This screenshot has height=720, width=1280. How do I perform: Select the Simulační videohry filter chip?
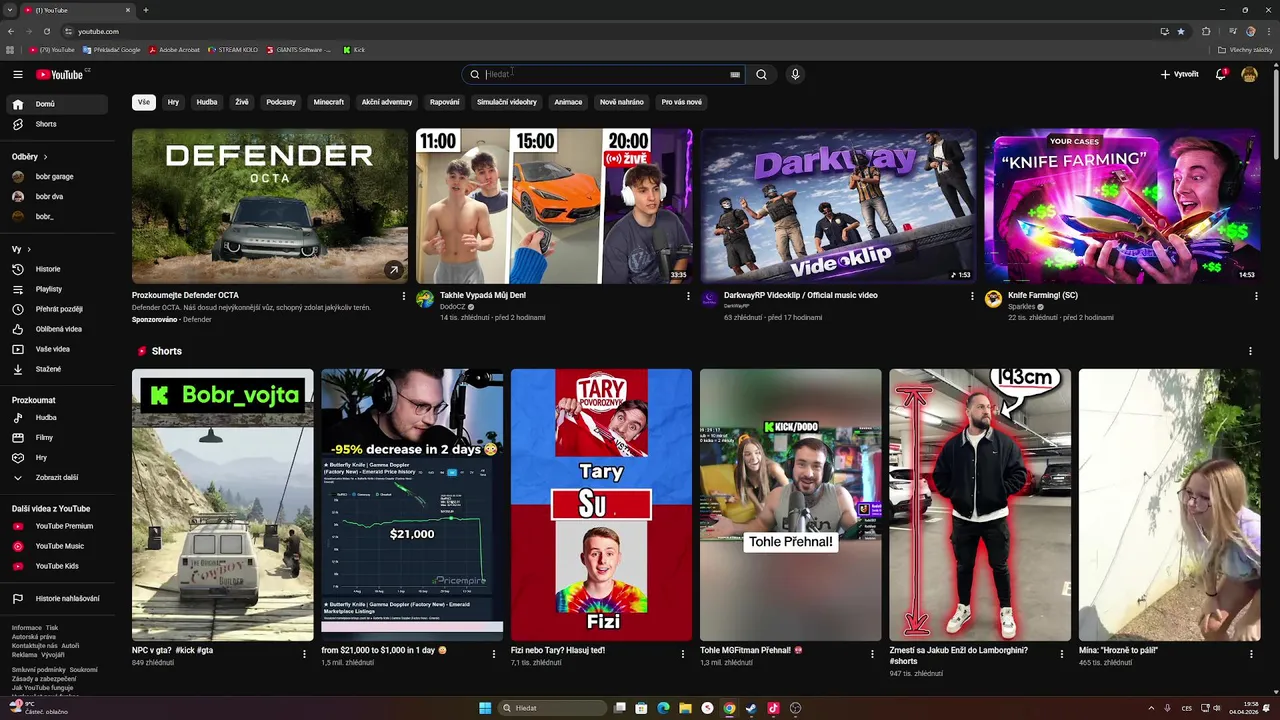pos(507,102)
